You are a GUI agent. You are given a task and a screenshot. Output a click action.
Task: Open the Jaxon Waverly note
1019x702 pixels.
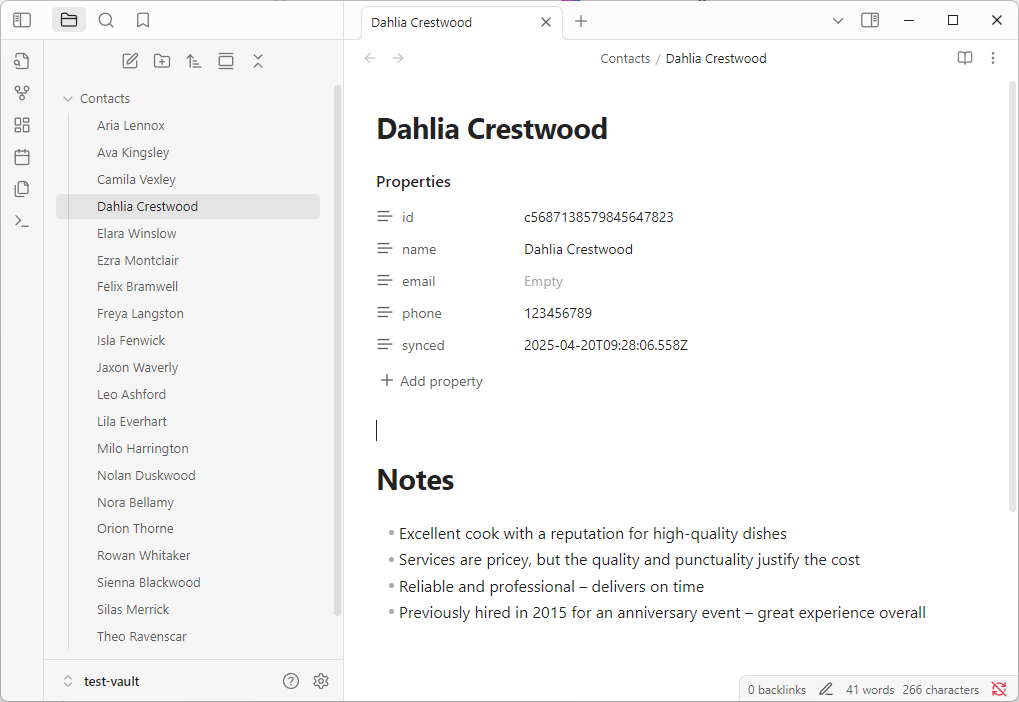click(x=137, y=368)
